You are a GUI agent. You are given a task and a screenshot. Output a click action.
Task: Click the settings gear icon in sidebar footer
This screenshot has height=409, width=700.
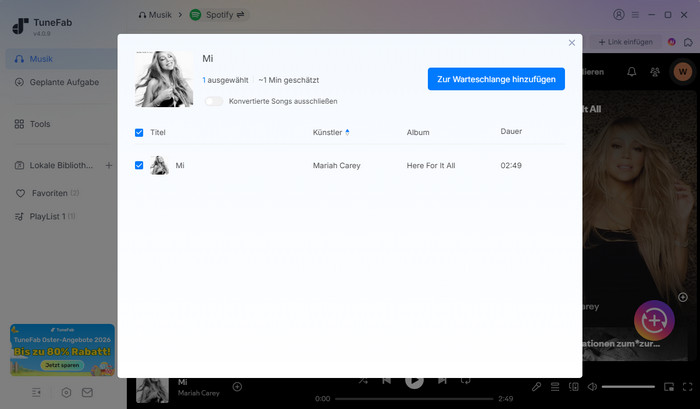pos(66,392)
